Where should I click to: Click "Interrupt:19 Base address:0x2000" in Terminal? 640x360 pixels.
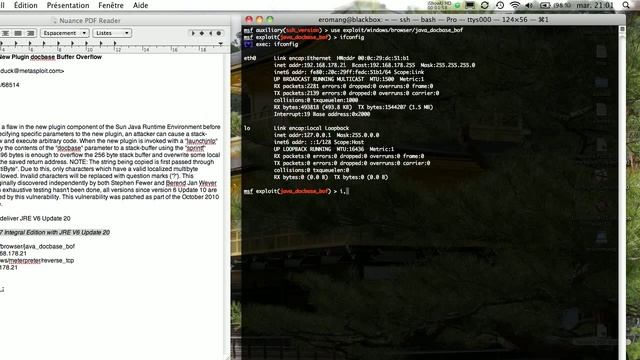point(322,114)
